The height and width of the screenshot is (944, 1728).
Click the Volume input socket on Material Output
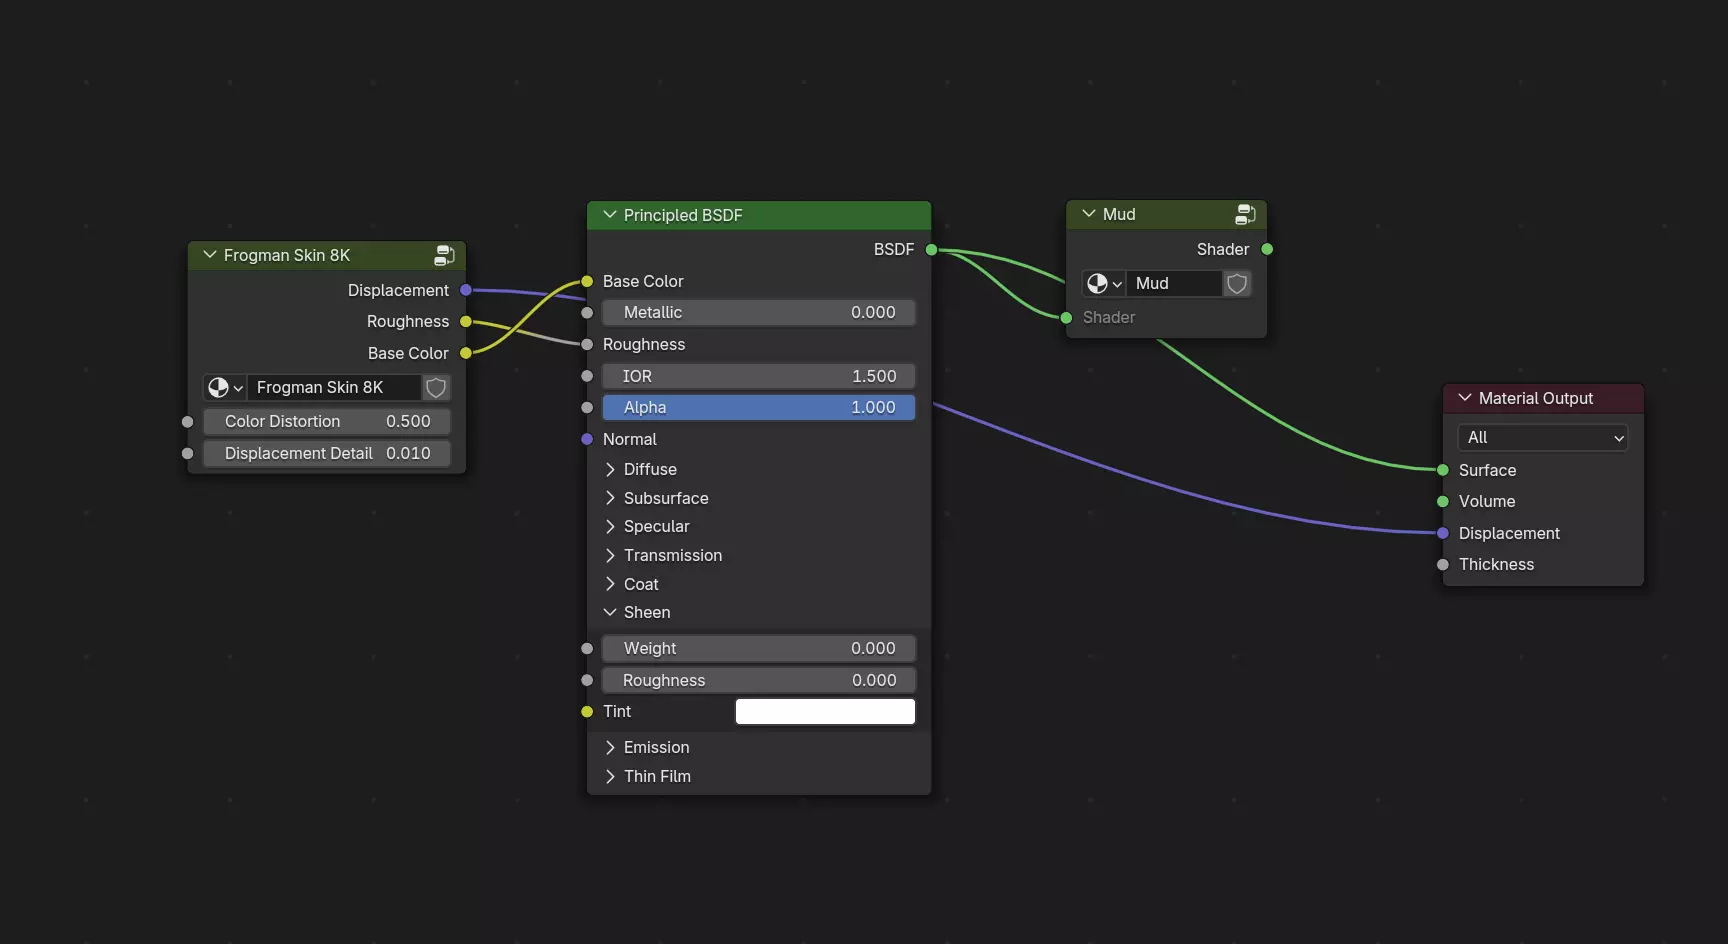(1443, 502)
